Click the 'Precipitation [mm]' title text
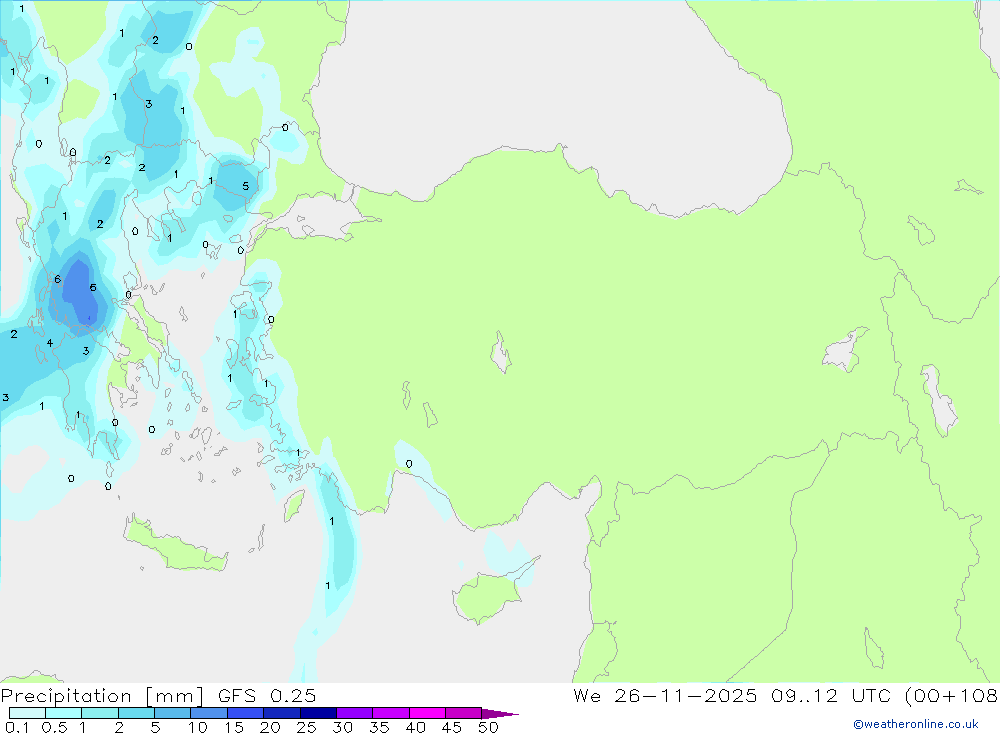Image resolution: width=1000 pixels, height=733 pixels. tap(102, 696)
